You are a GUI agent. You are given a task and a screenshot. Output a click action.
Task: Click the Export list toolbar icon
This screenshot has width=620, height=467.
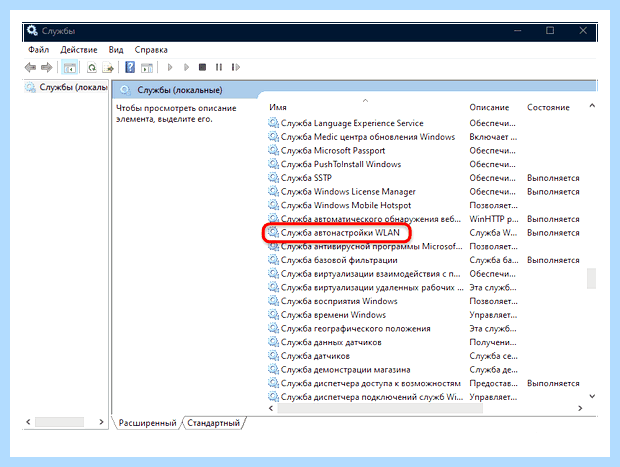[108, 68]
